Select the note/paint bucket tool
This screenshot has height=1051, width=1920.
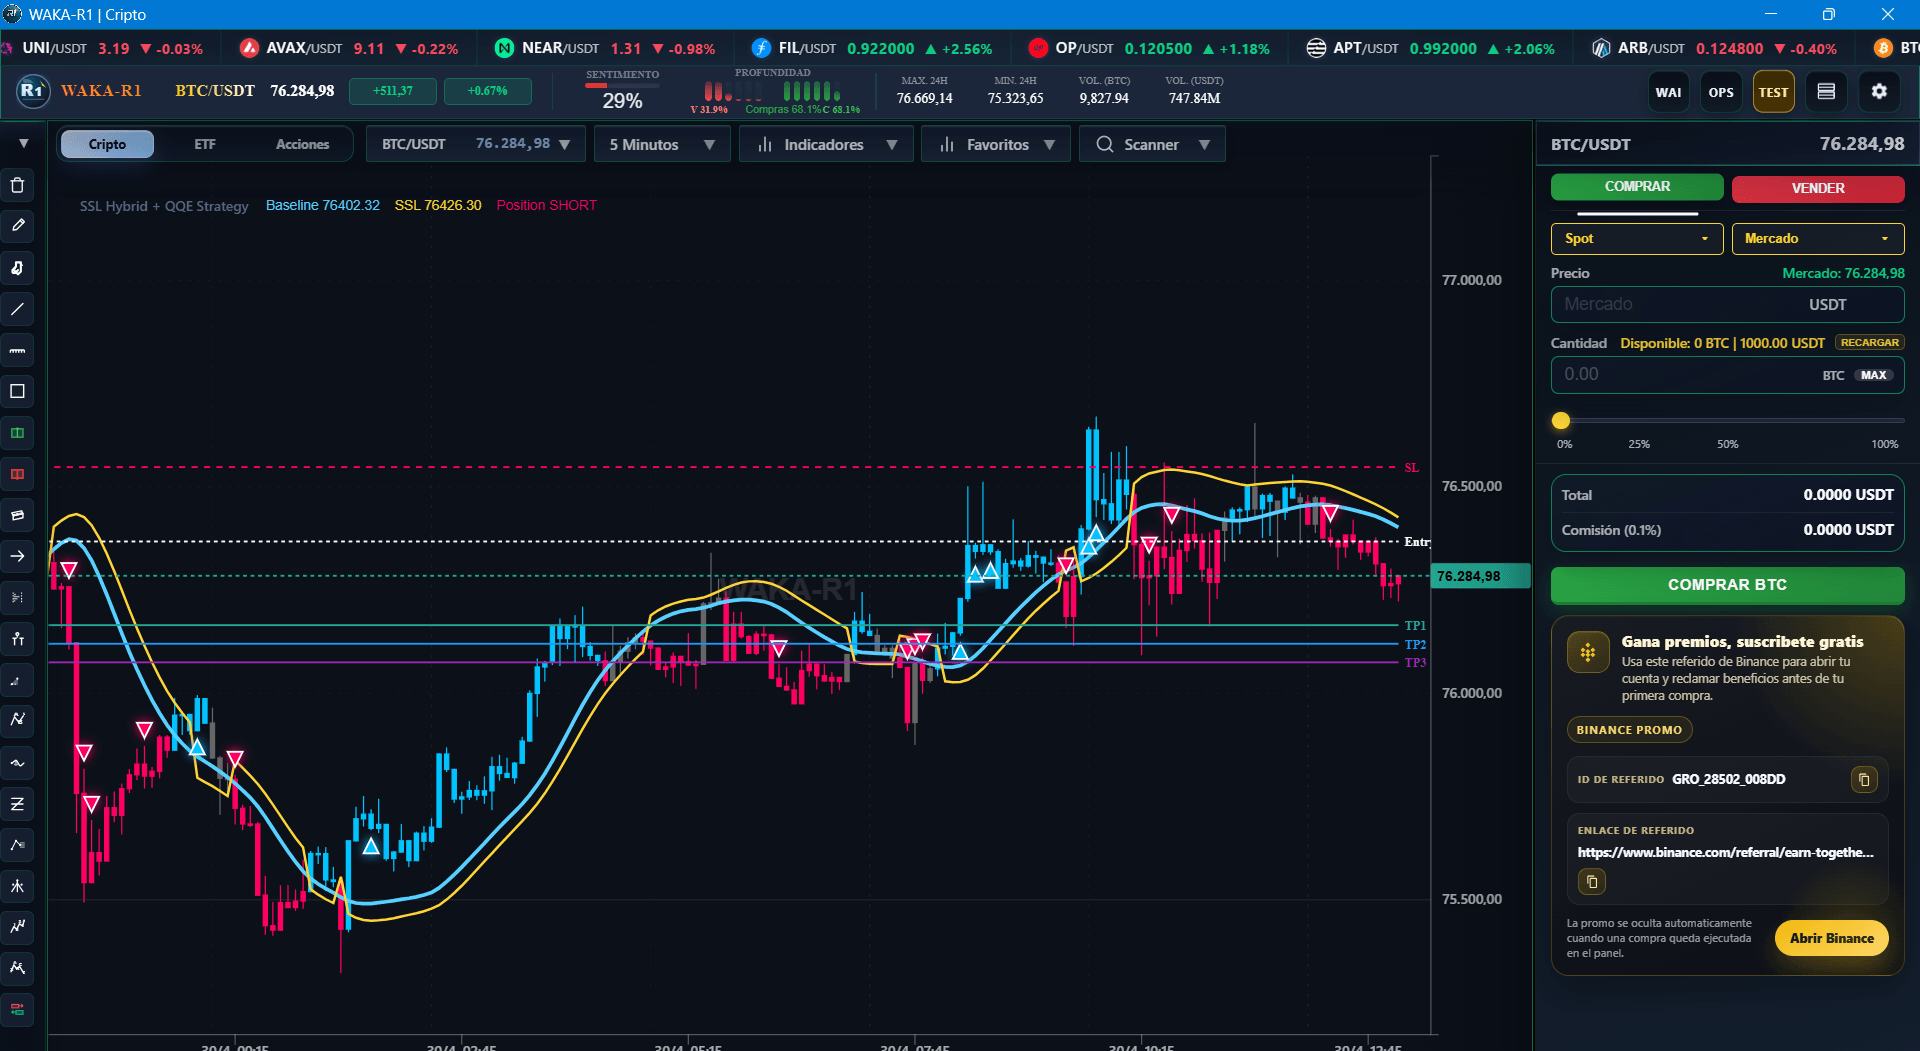[17, 268]
